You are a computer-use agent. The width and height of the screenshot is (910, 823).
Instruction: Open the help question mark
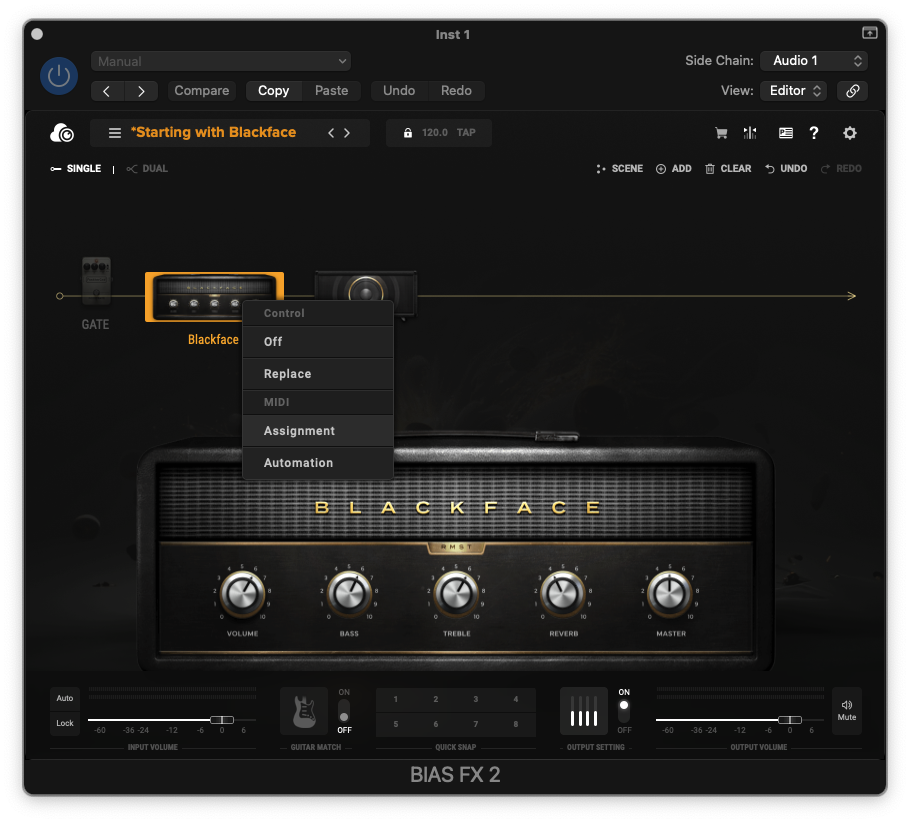[814, 133]
